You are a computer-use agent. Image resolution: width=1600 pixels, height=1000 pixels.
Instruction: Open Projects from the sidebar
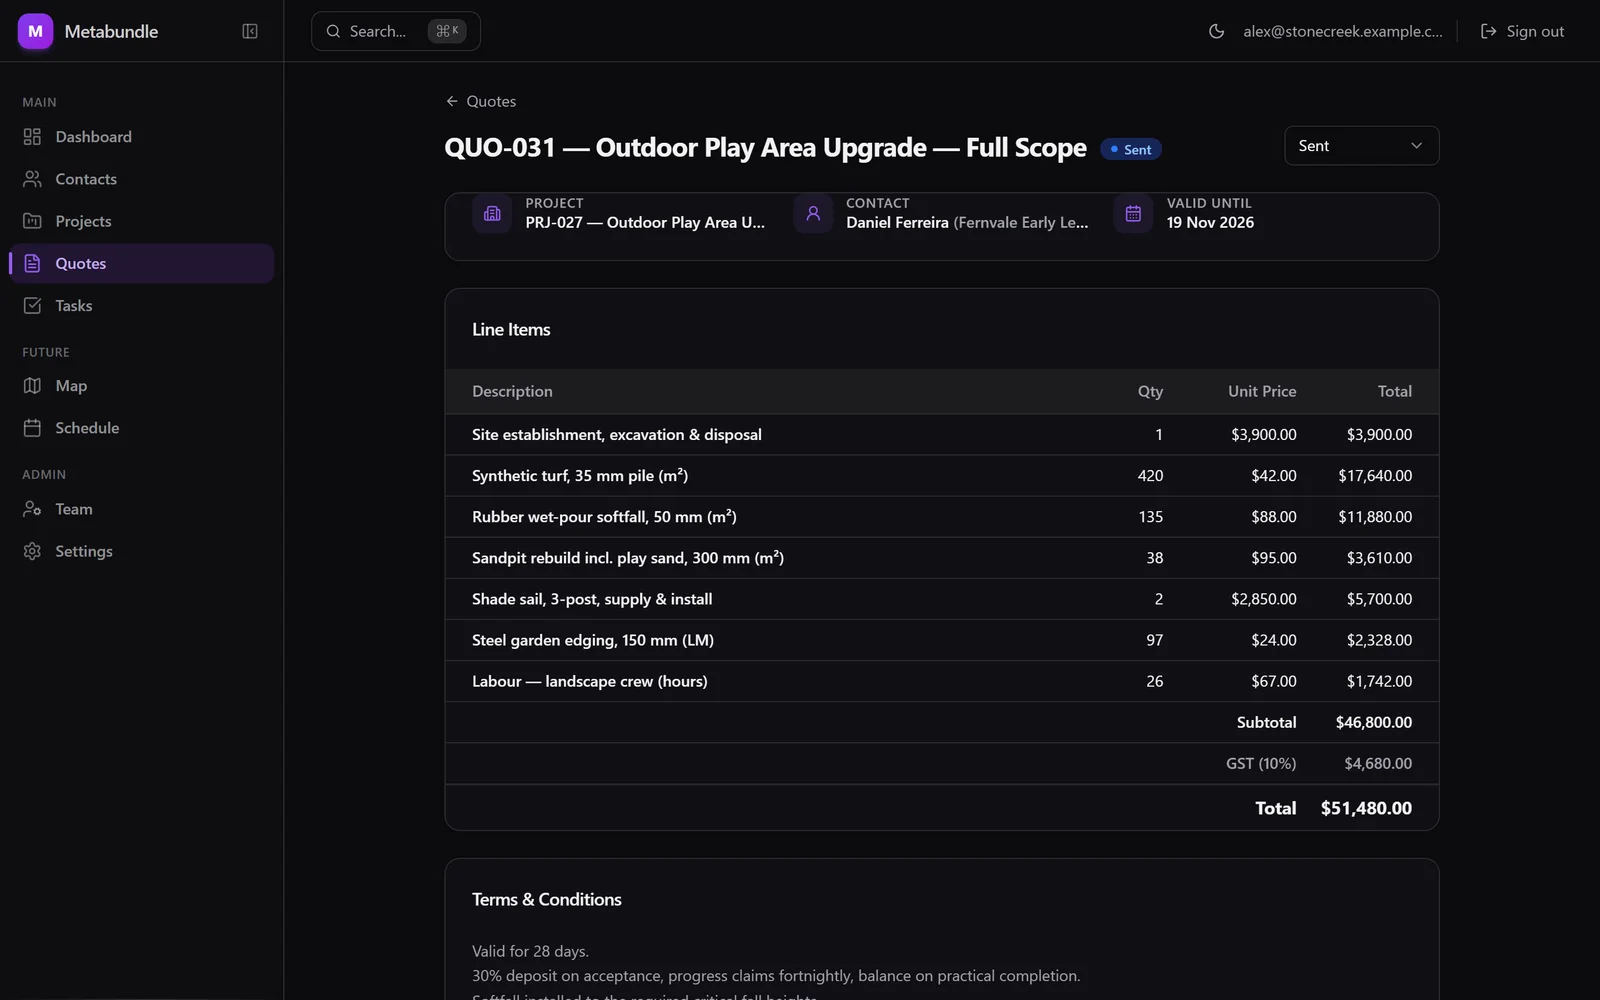pyautogui.click(x=141, y=221)
